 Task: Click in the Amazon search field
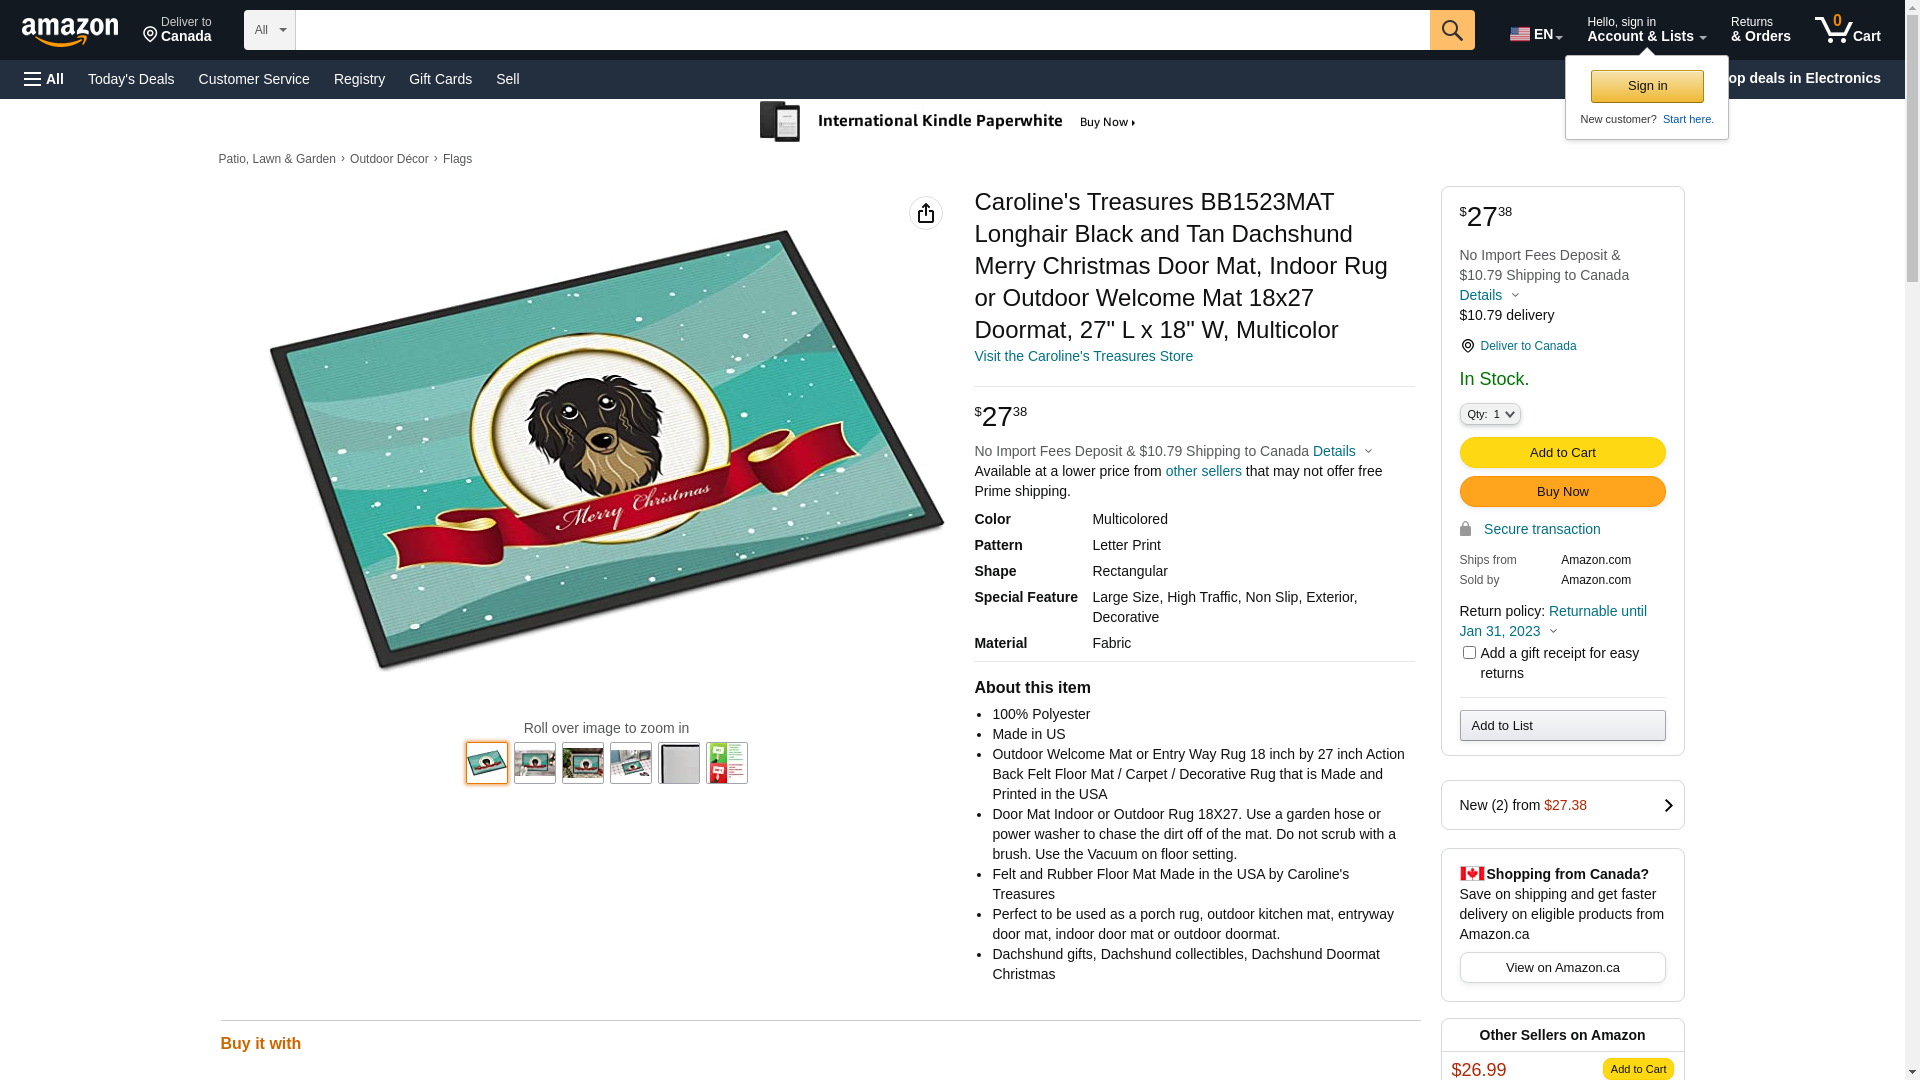pyautogui.click(x=862, y=30)
